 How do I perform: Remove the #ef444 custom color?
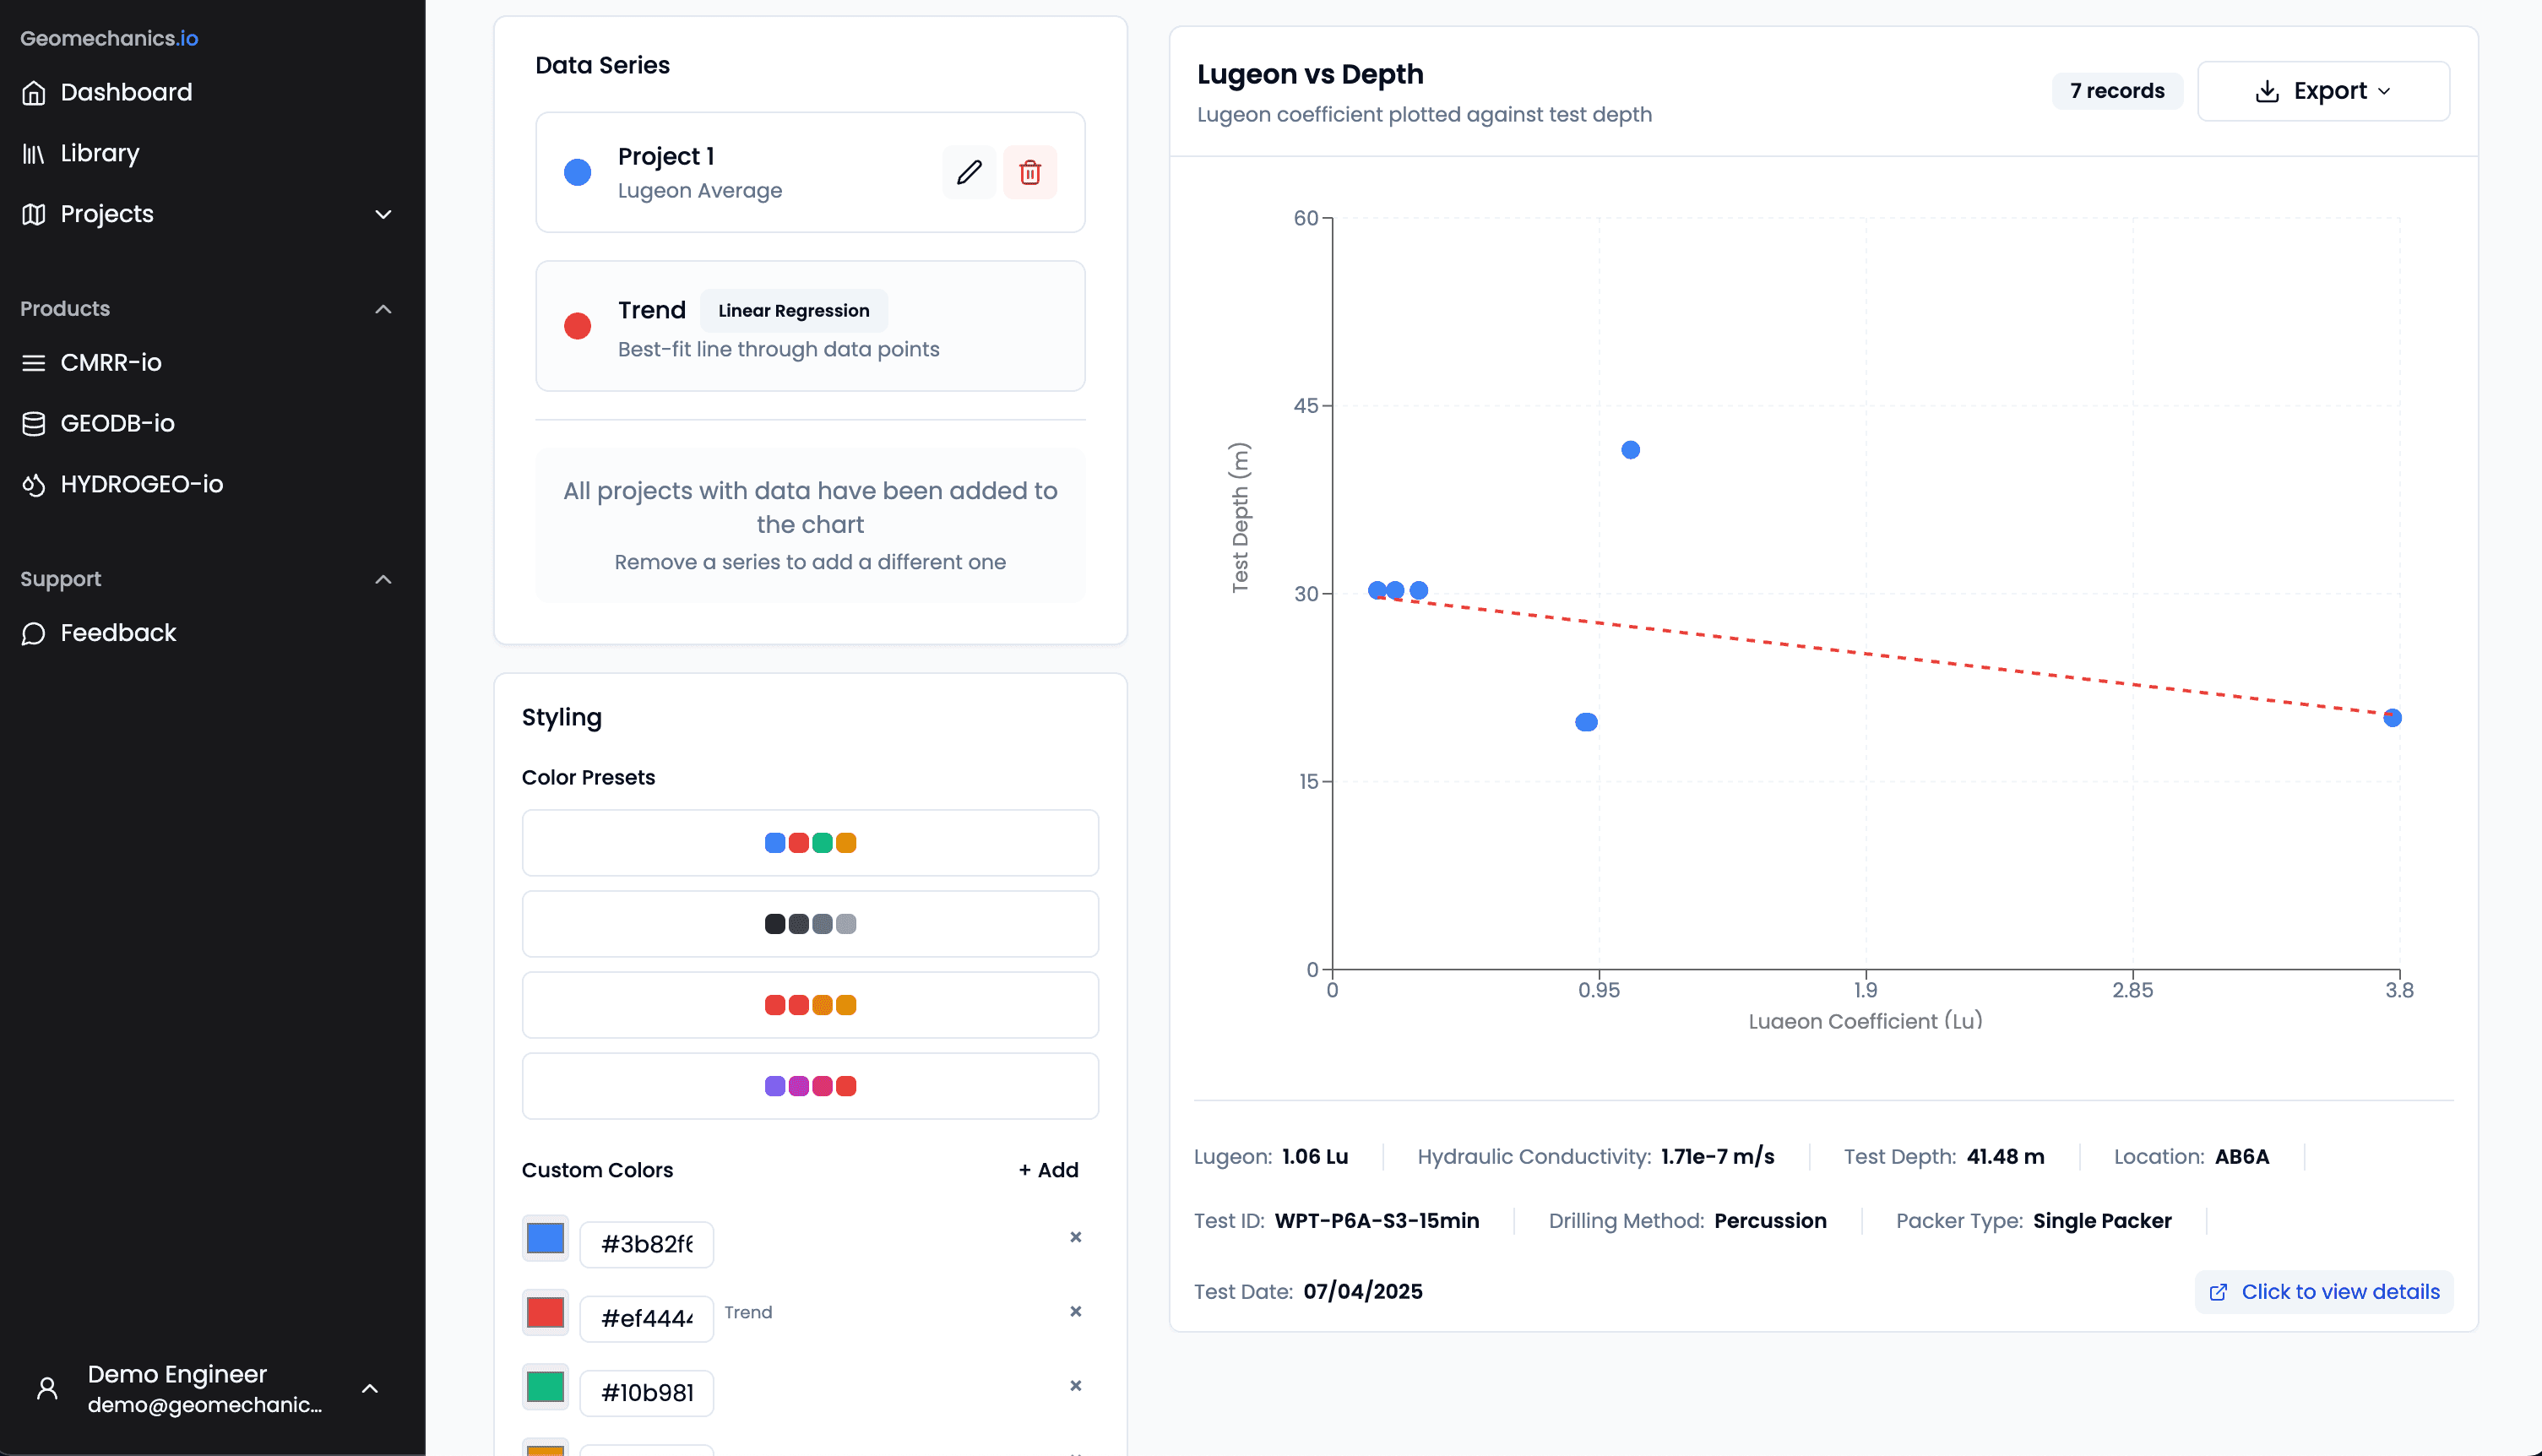(x=1076, y=1311)
